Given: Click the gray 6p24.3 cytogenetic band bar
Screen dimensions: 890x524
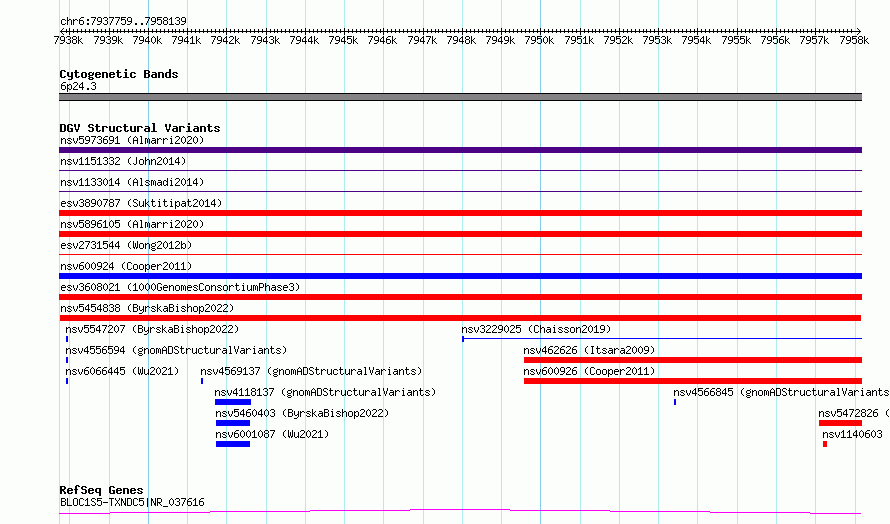Looking at the screenshot, I should 460,97.
